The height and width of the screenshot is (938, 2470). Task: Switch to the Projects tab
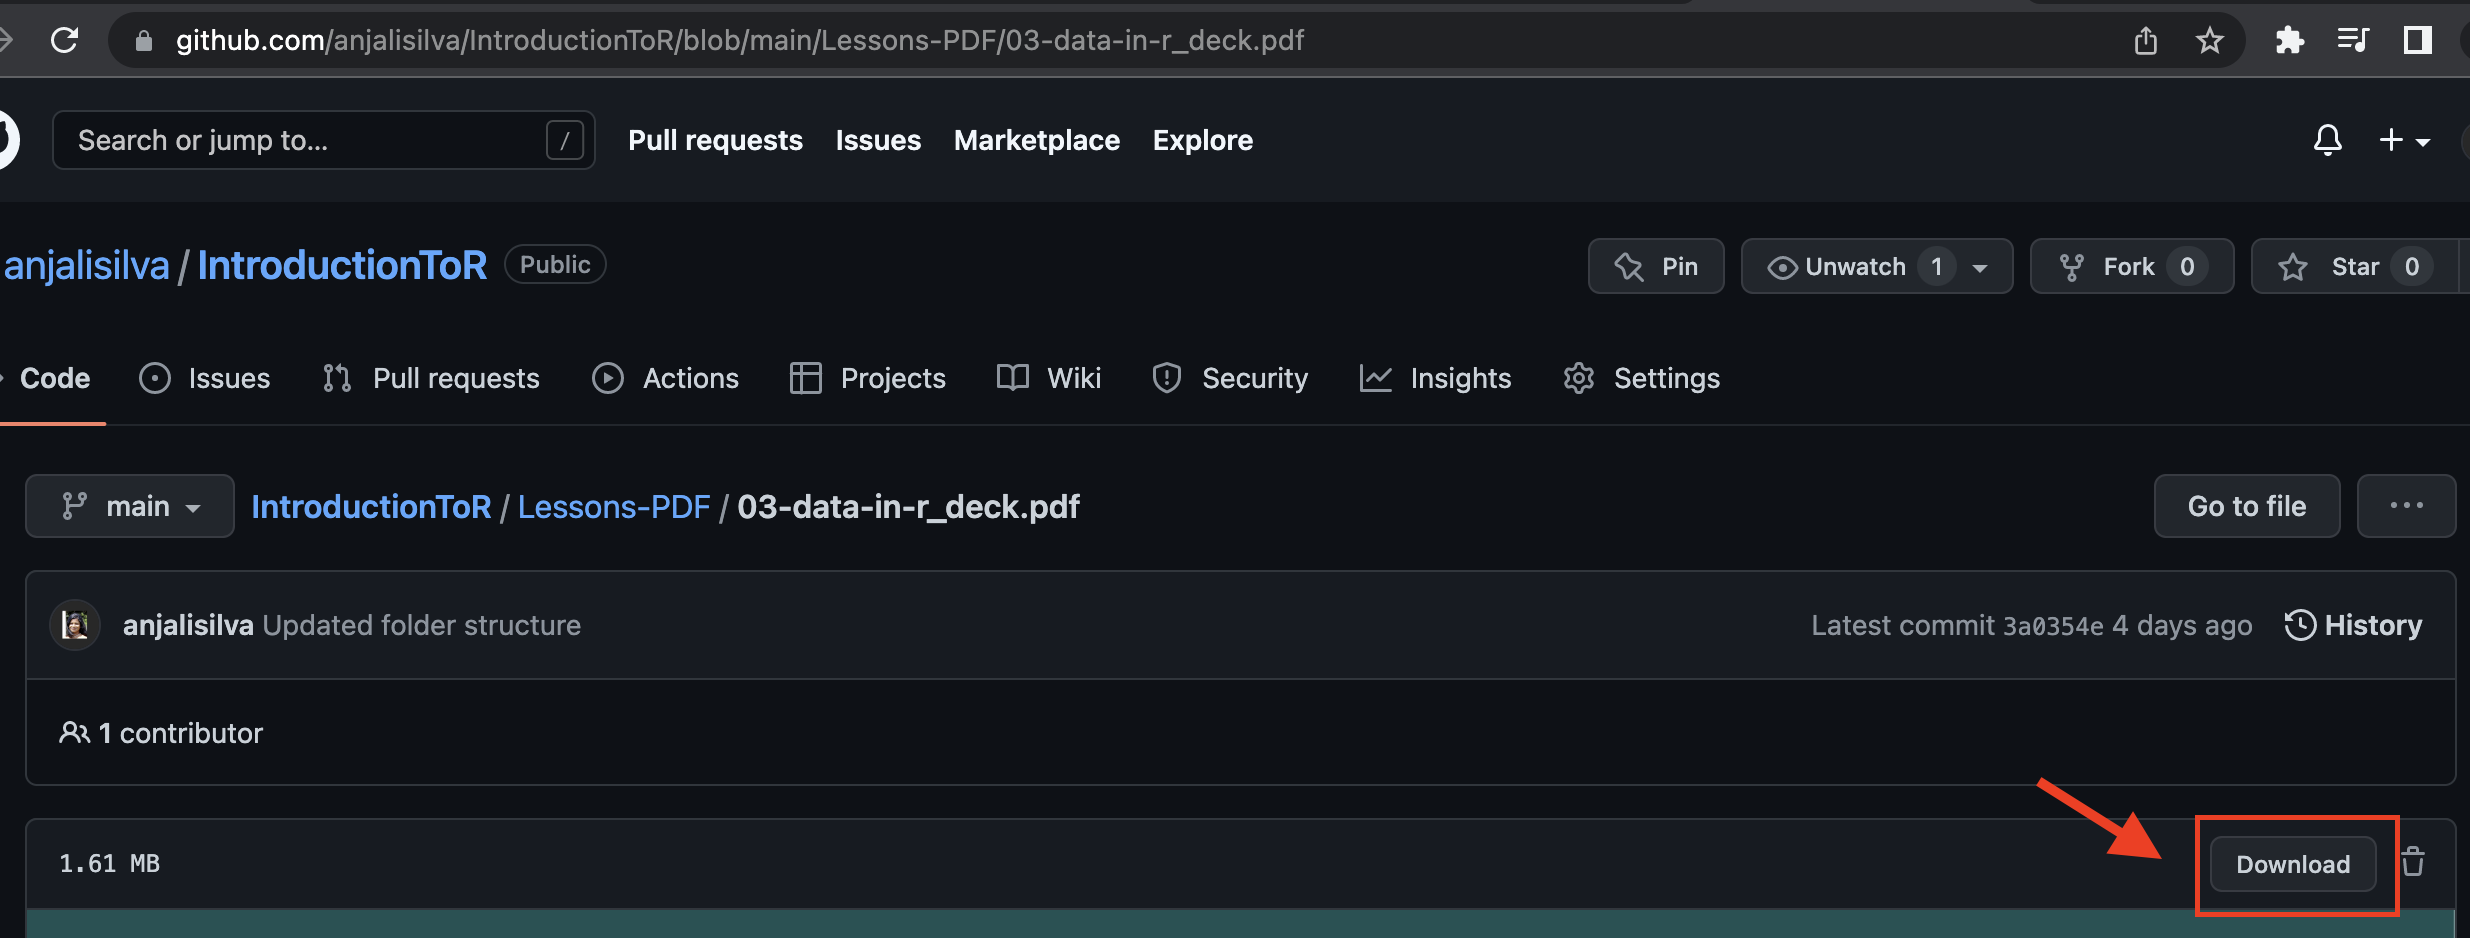(x=867, y=378)
